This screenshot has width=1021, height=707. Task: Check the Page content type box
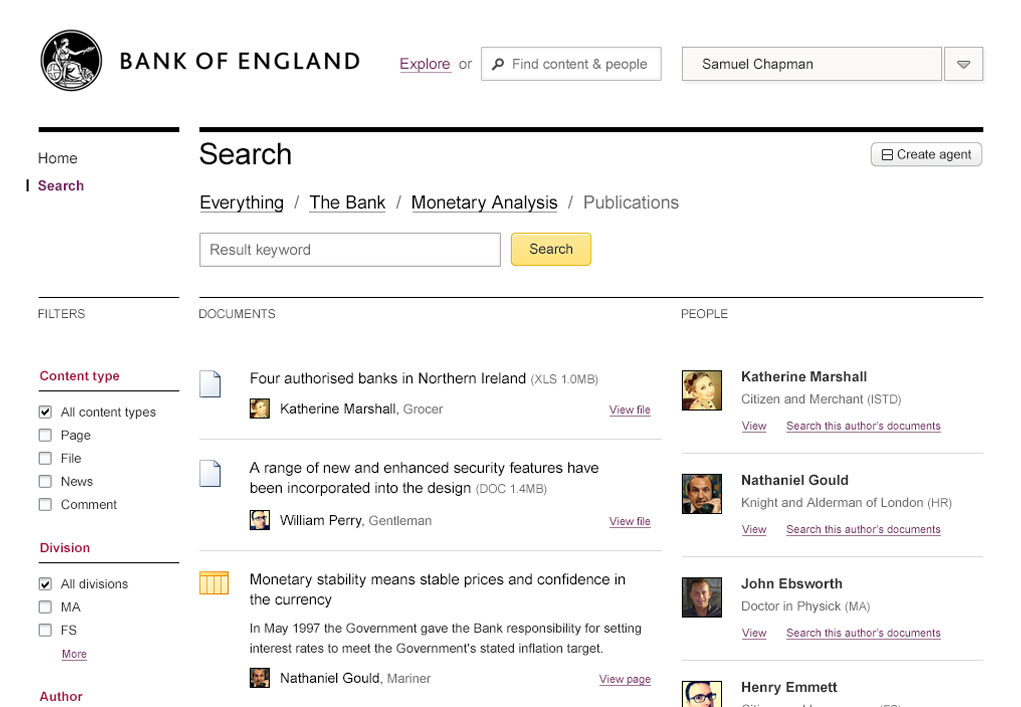45,435
